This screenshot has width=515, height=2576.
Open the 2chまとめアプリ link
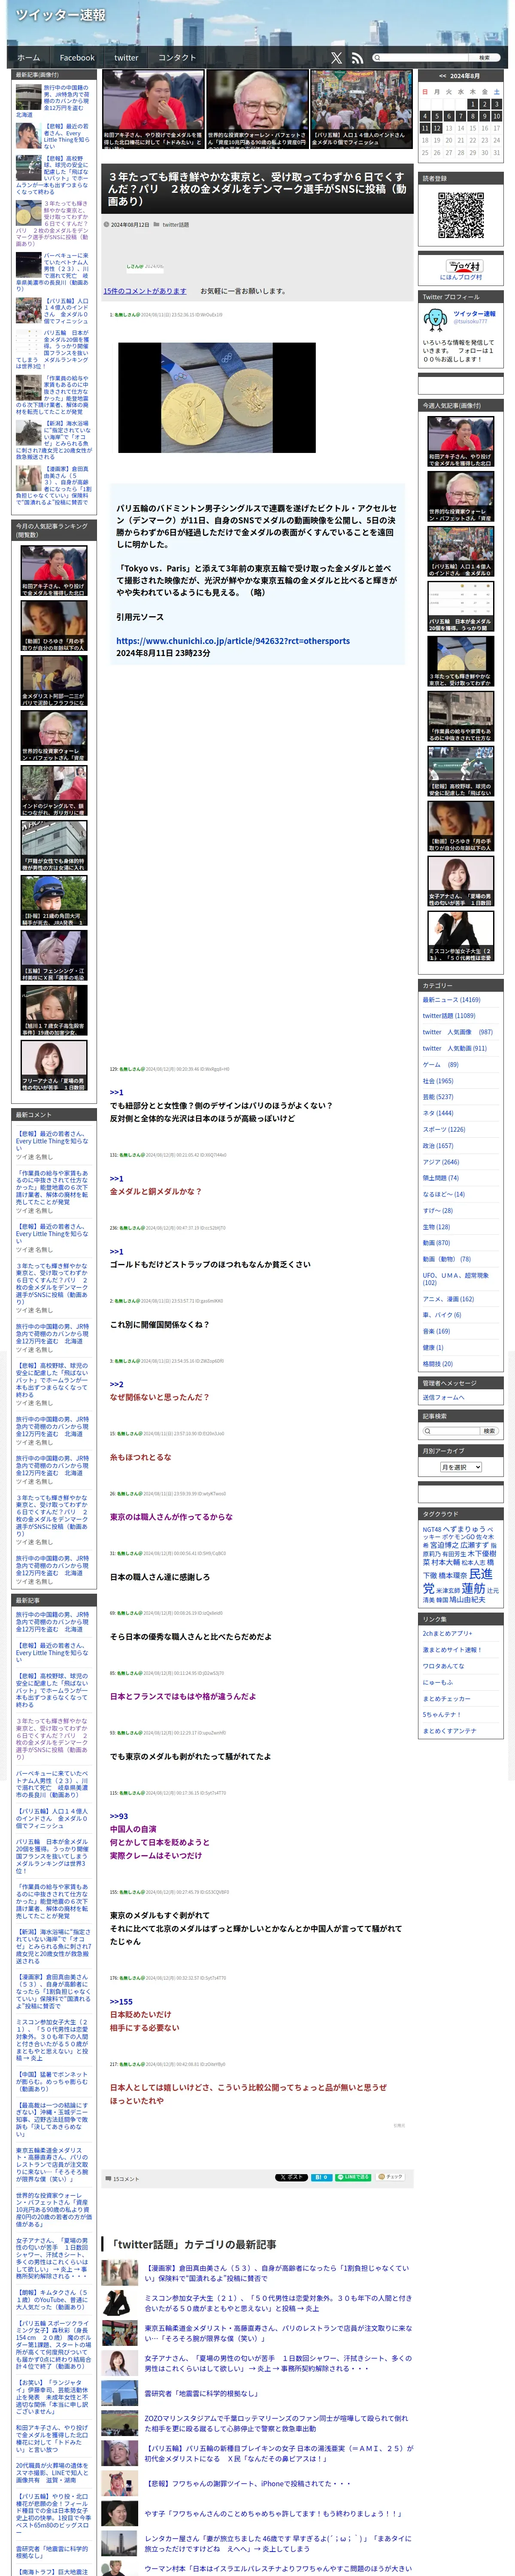pyautogui.click(x=447, y=1634)
